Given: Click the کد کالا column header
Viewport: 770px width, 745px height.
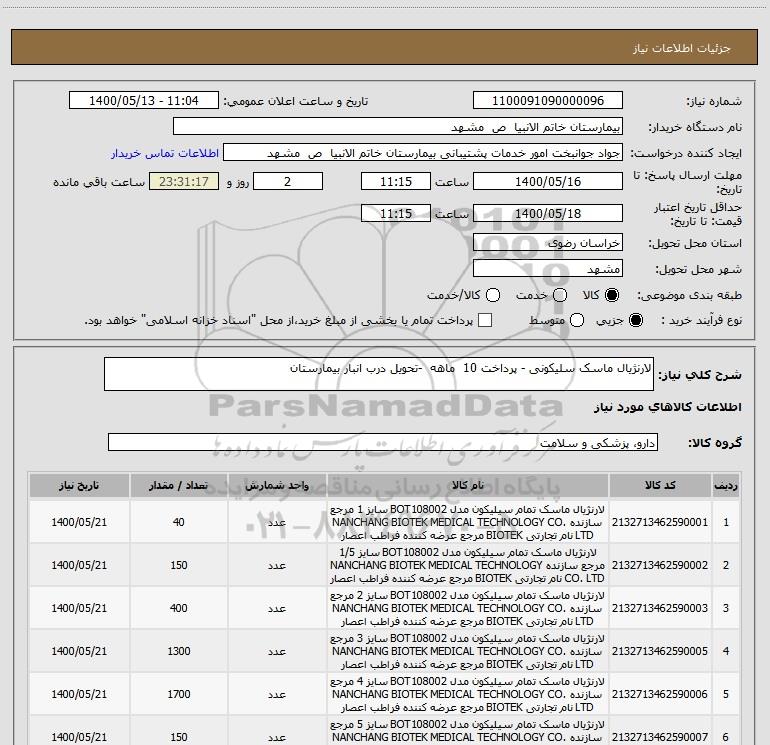Looking at the screenshot, I should point(660,486).
